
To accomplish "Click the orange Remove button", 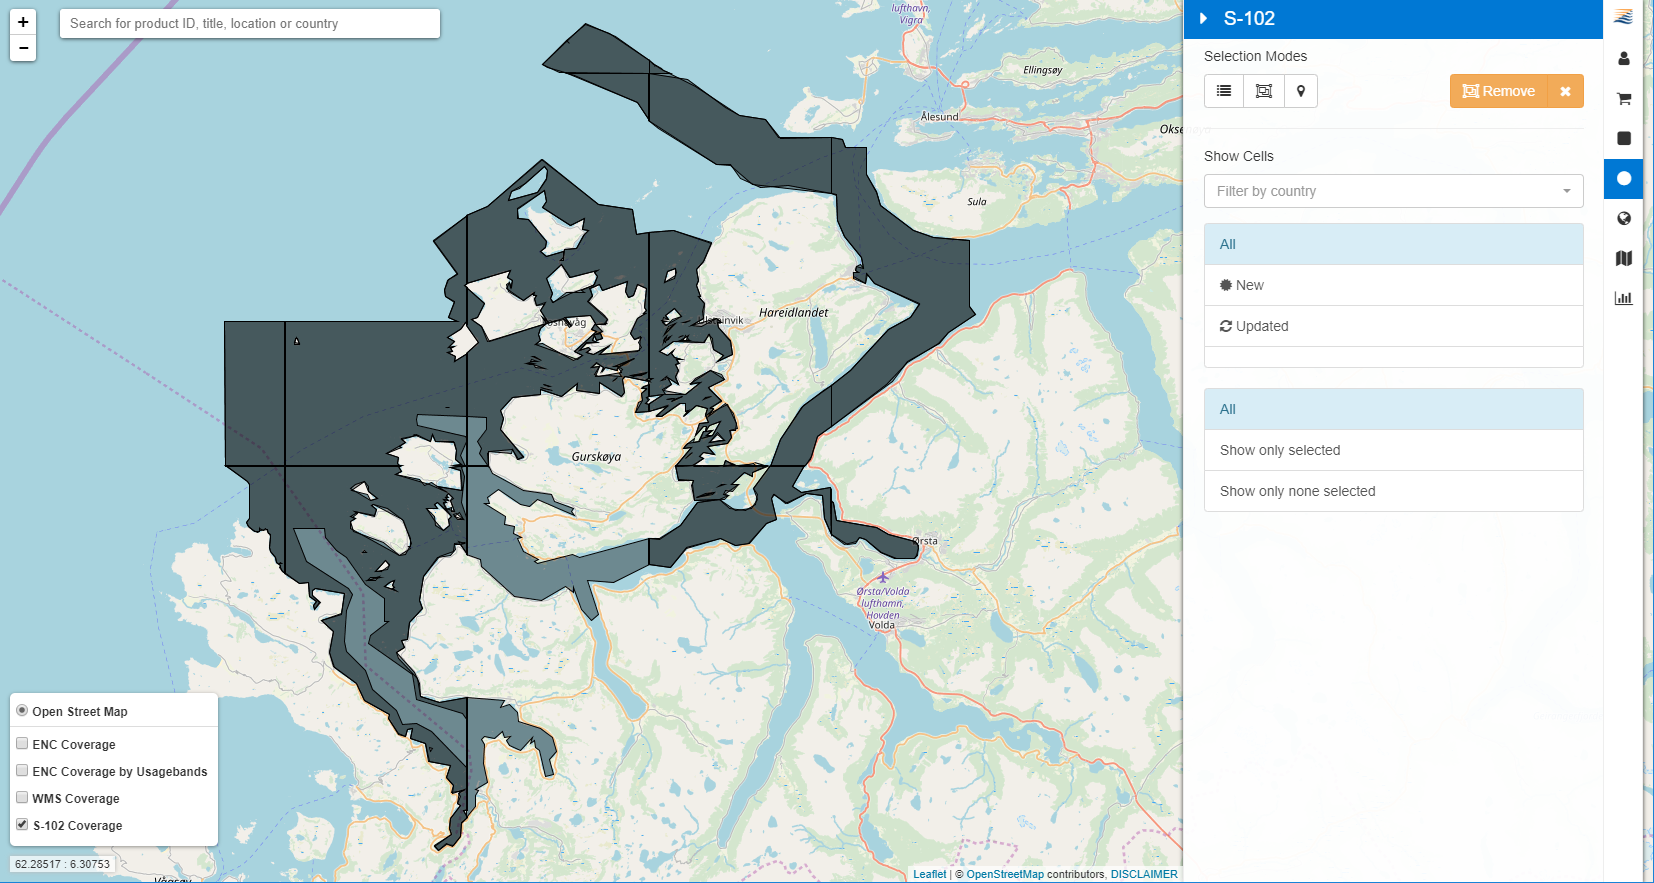I will coord(1498,91).
